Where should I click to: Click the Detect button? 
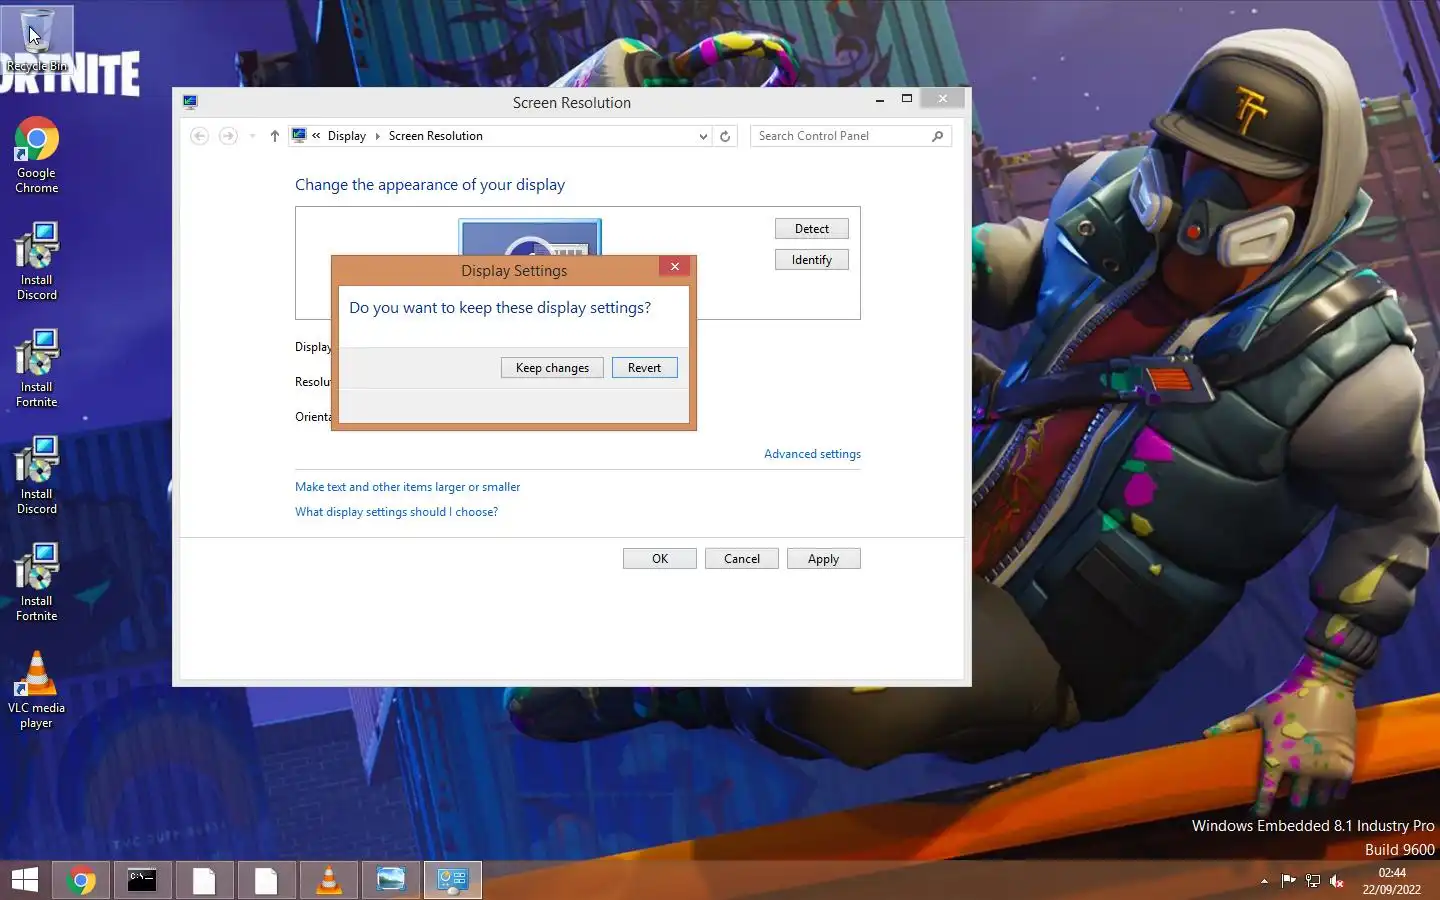[811, 229]
